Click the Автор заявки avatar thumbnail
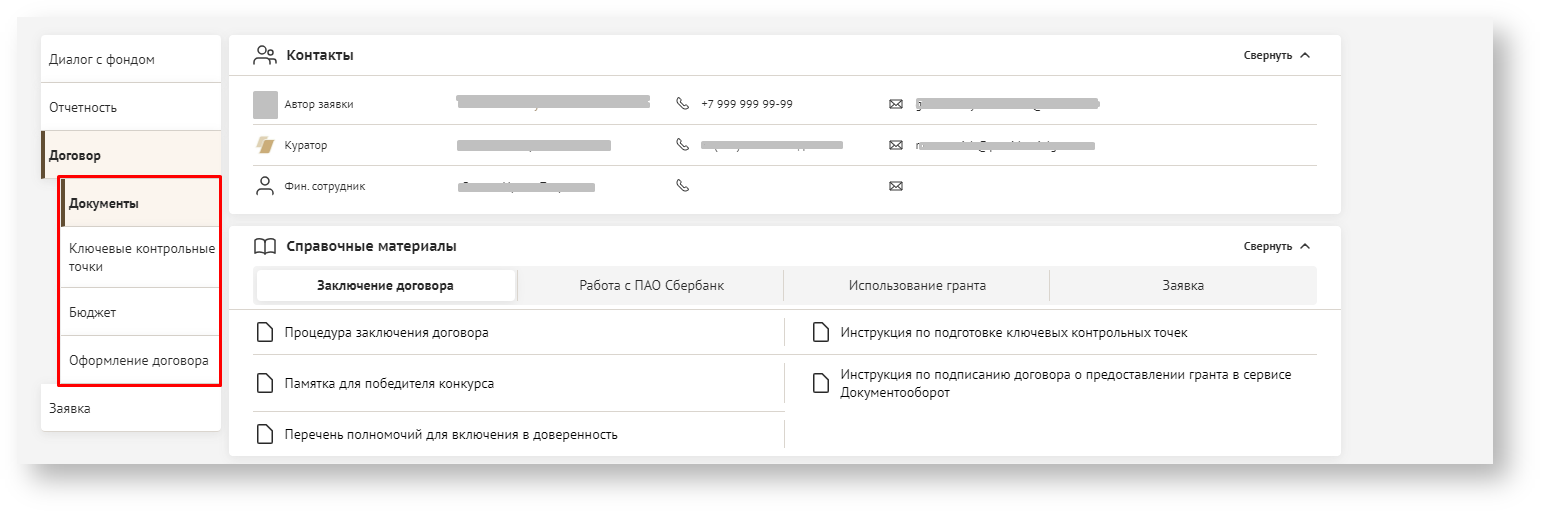Image resolution: width=1541 pixels, height=512 pixels. 265,104
